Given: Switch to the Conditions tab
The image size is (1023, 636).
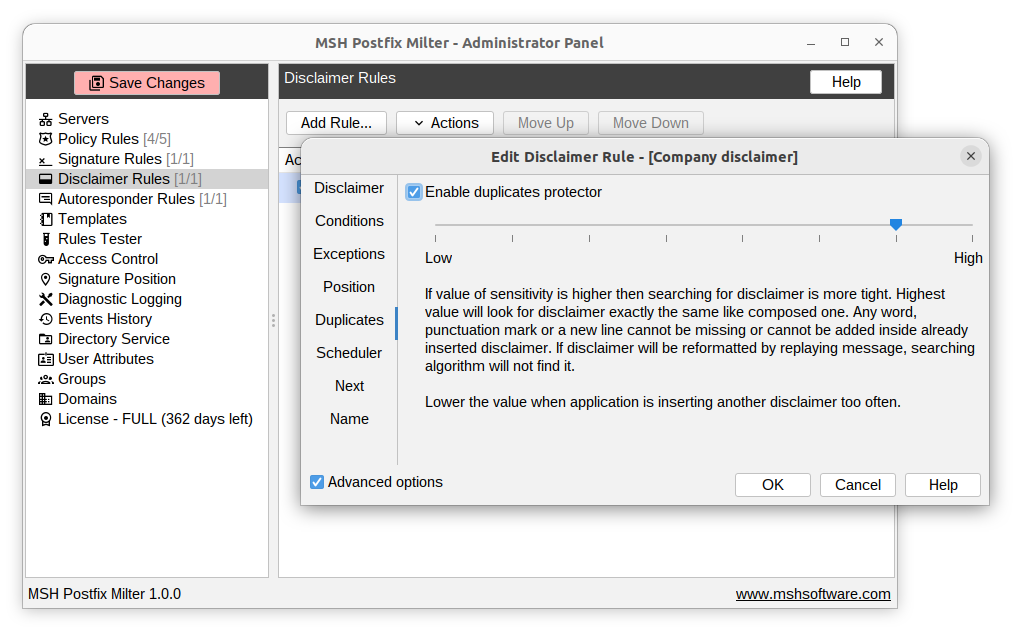Looking at the screenshot, I should pos(349,221).
